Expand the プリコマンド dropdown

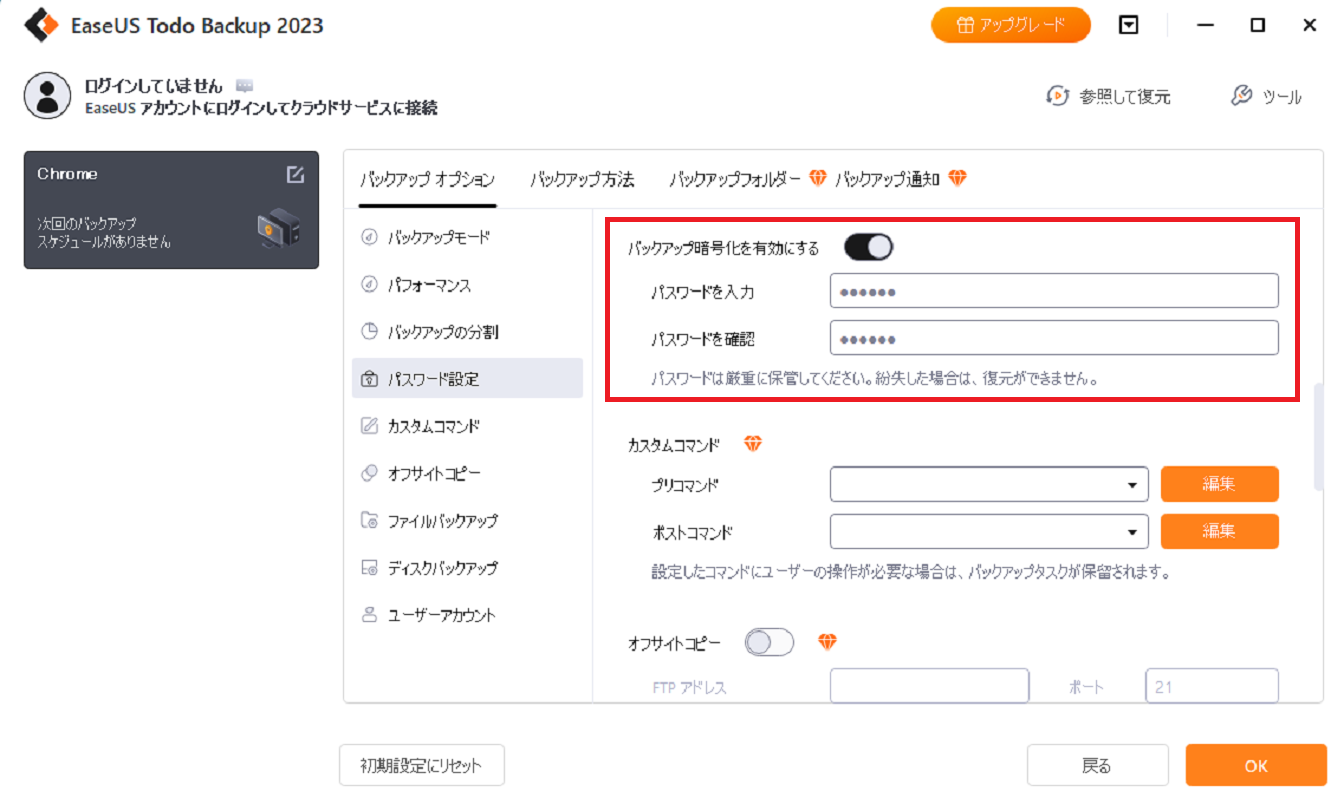pyautogui.click(x=1131, y=485)
